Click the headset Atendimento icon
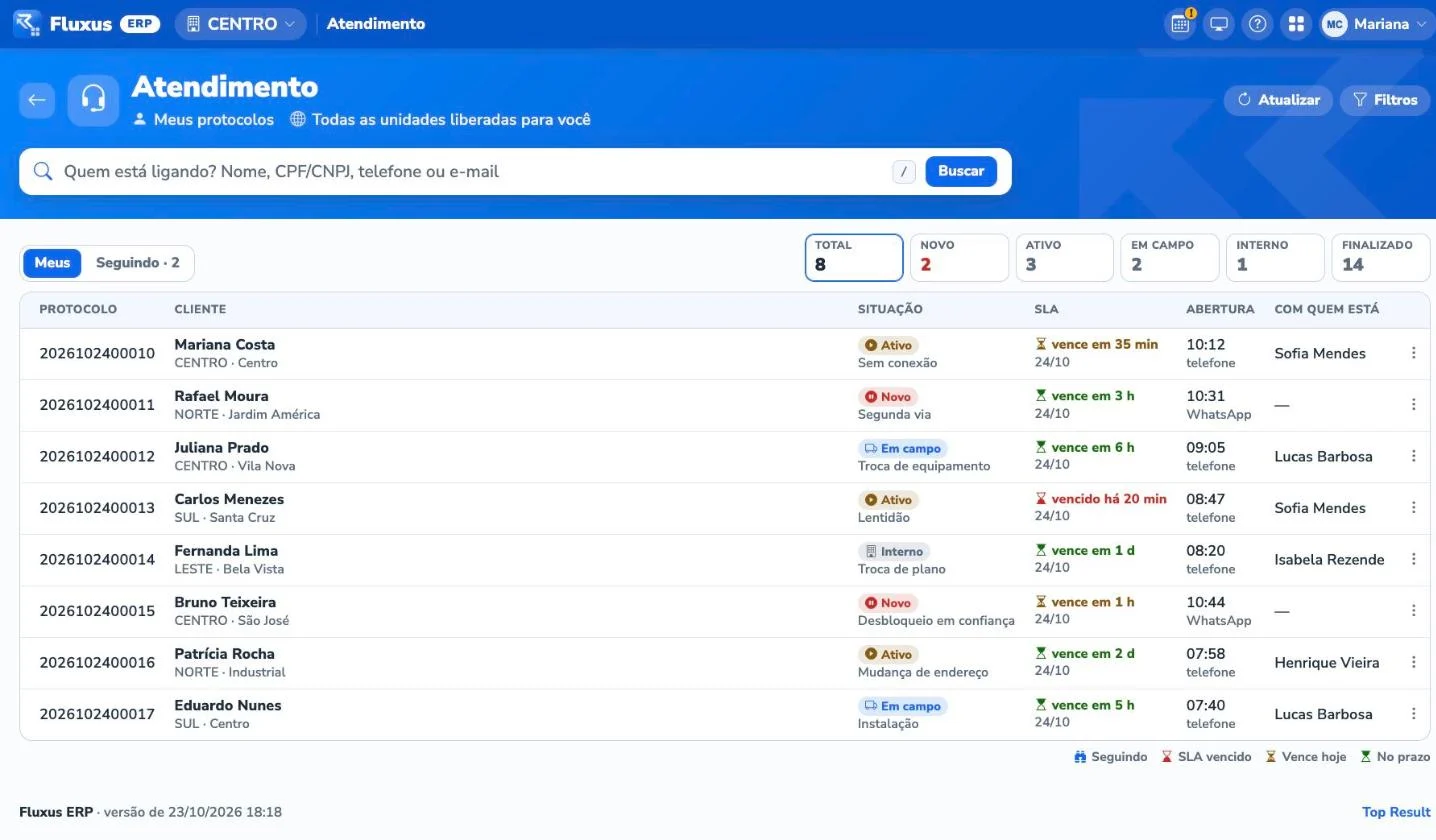Viewport: 1436px width, 840px height. (x=93, y=100)
